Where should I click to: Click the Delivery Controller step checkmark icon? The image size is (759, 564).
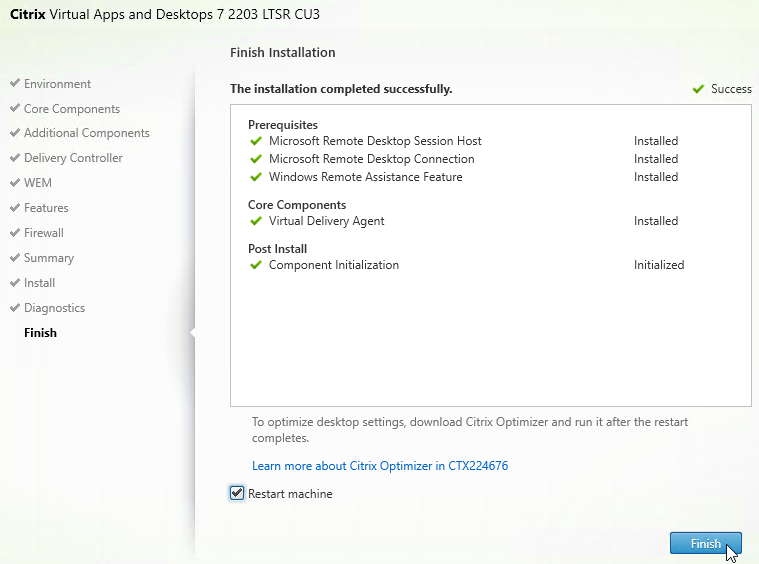click(15, 157)
